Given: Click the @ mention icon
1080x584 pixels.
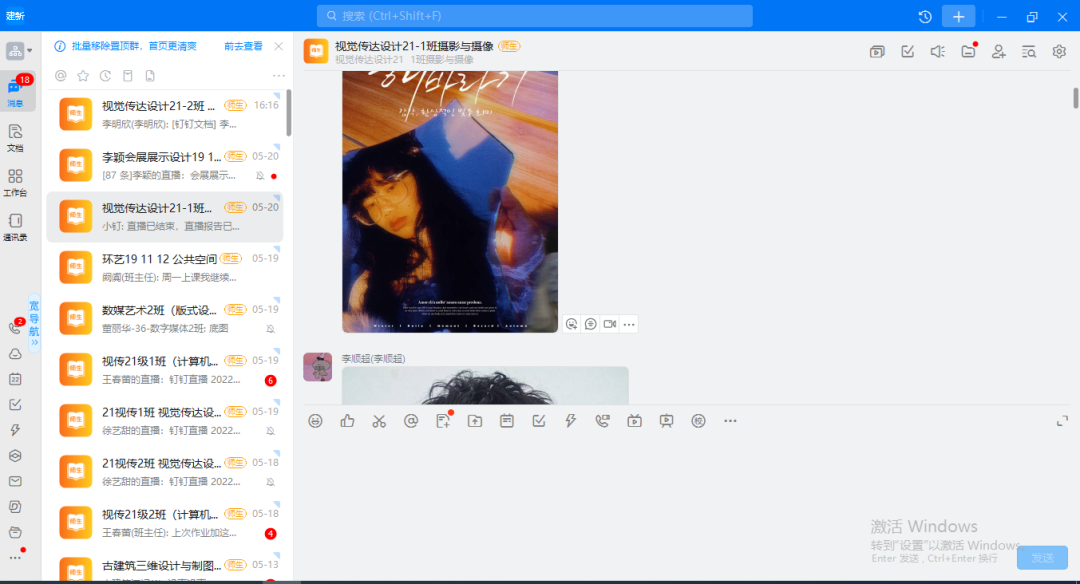Looking at the screenshot, I should coord(411,421).
